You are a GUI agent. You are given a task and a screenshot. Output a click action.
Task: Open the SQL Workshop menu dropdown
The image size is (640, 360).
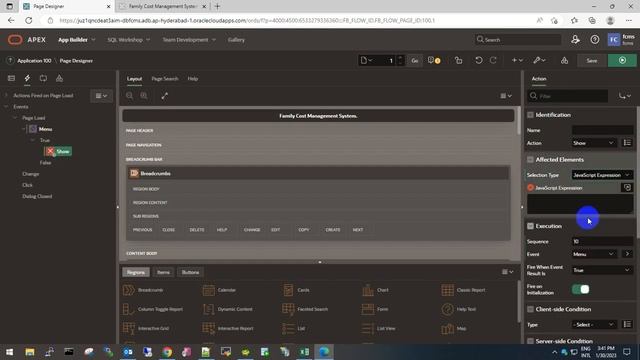point(129,40)
